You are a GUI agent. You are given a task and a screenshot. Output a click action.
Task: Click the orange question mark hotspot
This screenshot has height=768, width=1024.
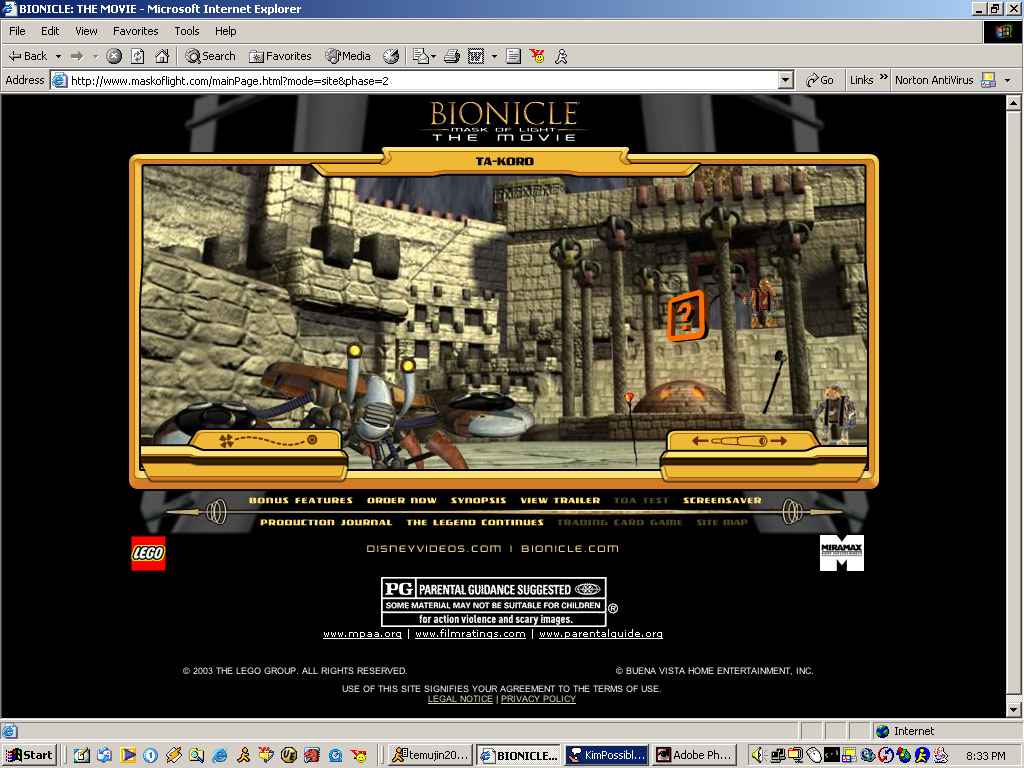[x=686, y=315]
